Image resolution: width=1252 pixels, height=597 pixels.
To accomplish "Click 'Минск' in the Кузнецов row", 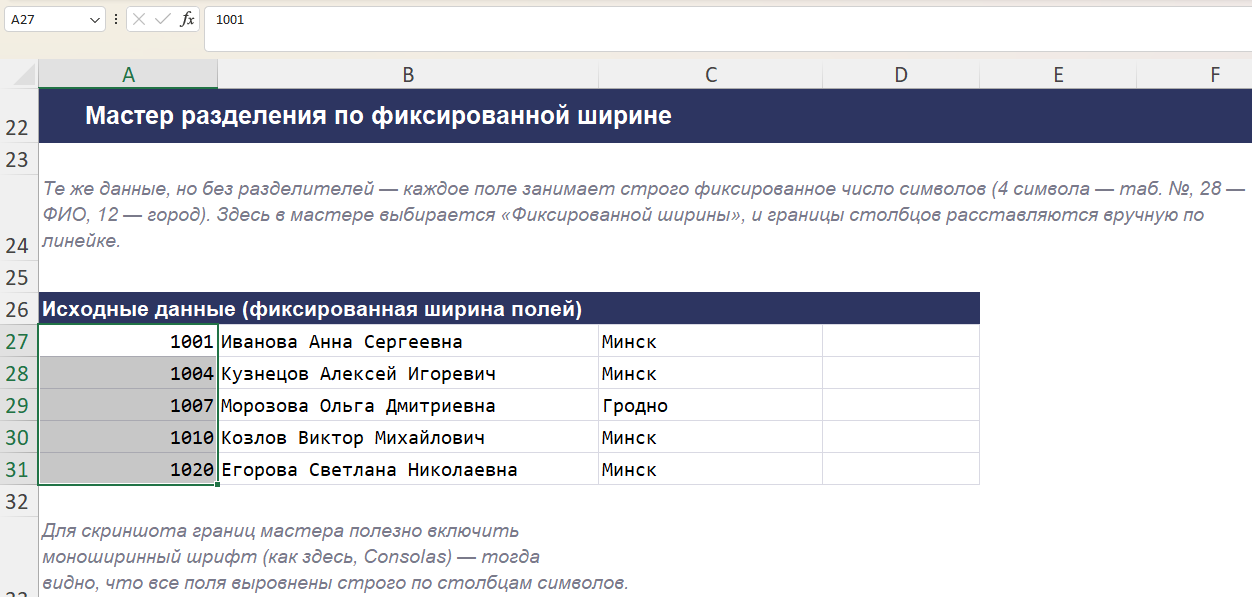I will [710, 373].
